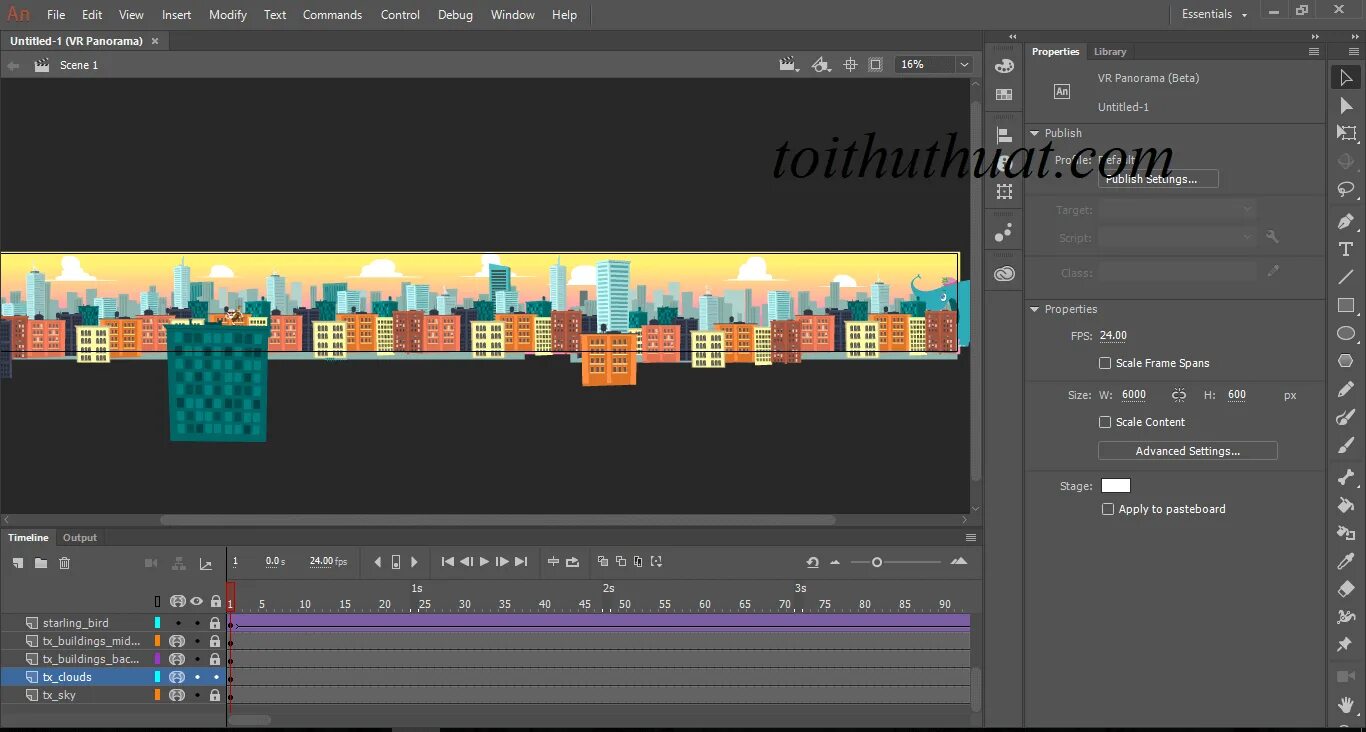
Task: Enable the Scale Content checkbox
Action: tap(1105, 421)
